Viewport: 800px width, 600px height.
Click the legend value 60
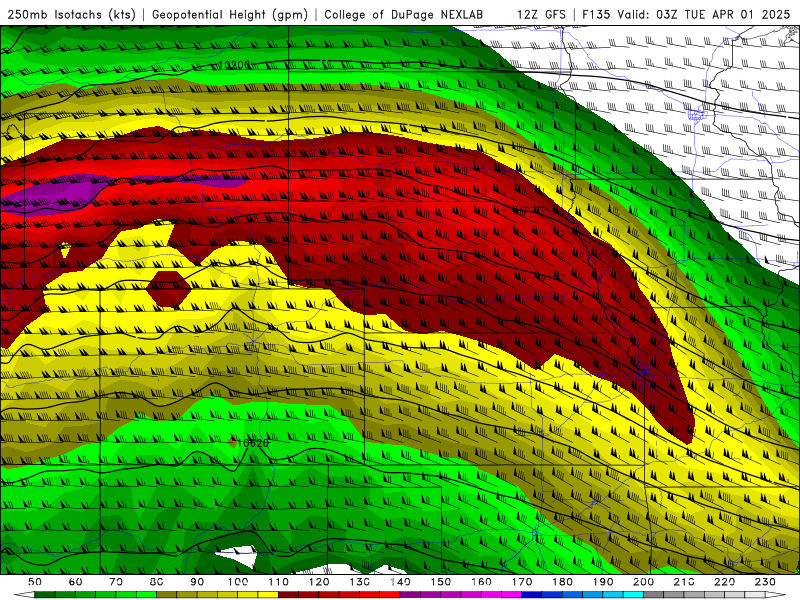[76, 582]
